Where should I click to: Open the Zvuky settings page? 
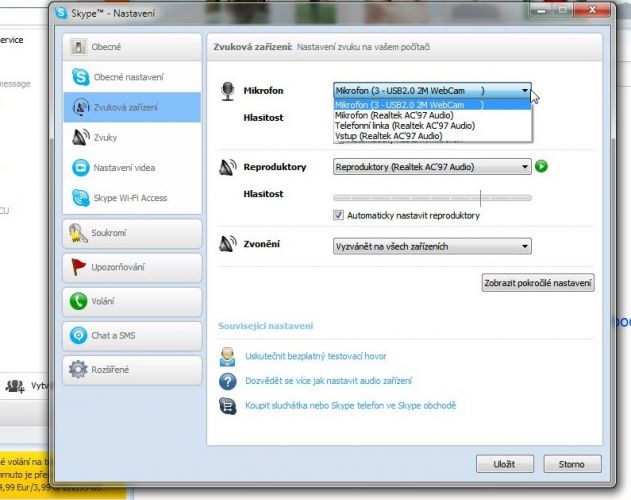click(x=132, y=137)
